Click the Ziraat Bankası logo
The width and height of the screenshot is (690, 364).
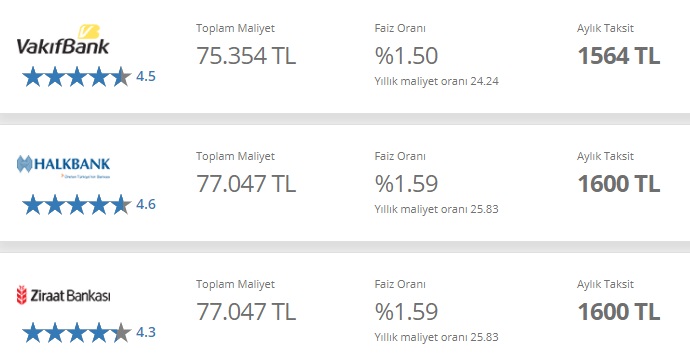[x=63, y=295]
